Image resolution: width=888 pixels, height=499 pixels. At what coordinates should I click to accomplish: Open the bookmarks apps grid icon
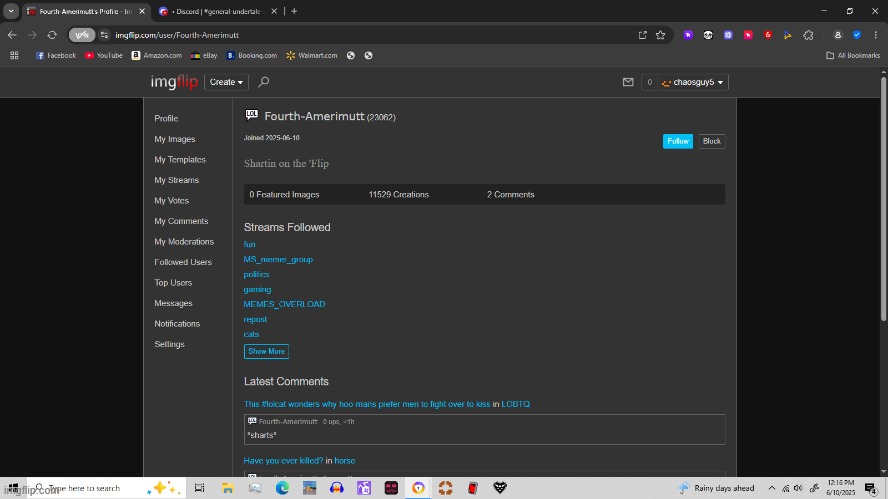[x=14, y=56]
